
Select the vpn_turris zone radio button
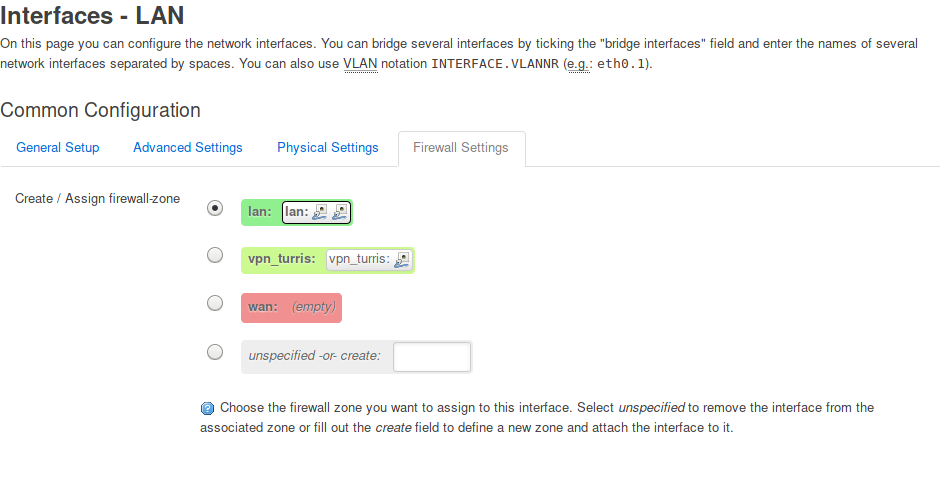coord(215,255)
